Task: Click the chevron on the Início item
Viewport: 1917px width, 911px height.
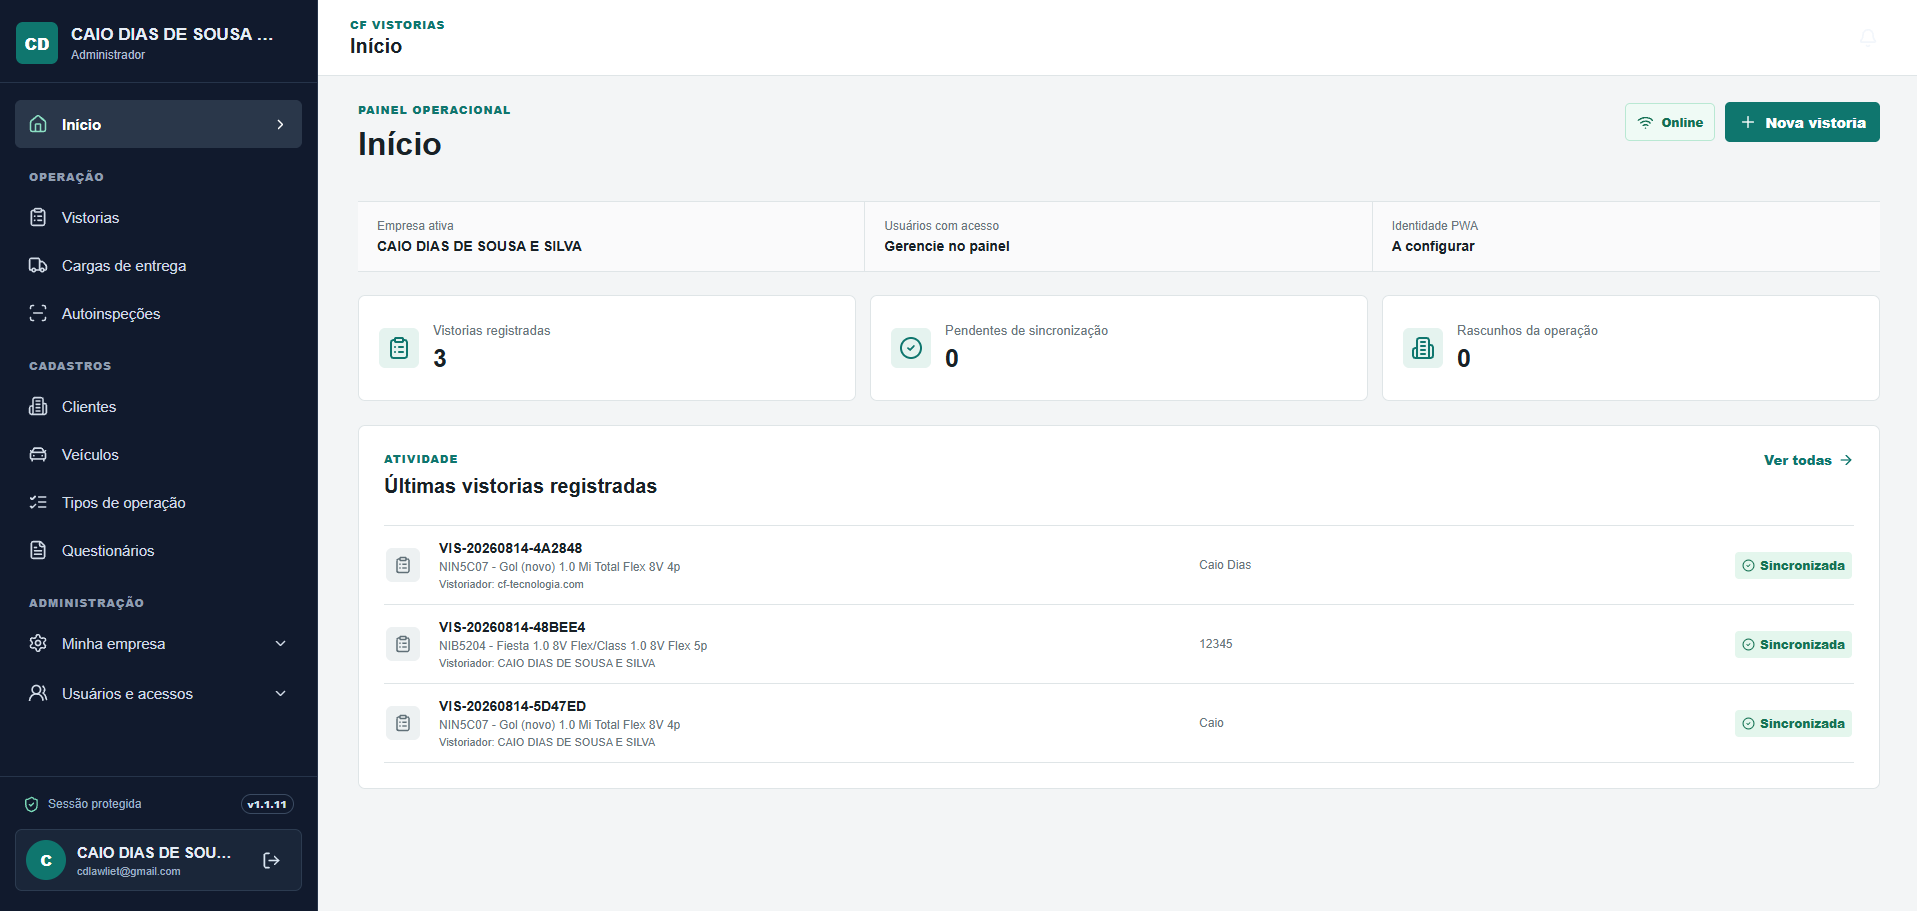Action: click(x=281, y=124)
